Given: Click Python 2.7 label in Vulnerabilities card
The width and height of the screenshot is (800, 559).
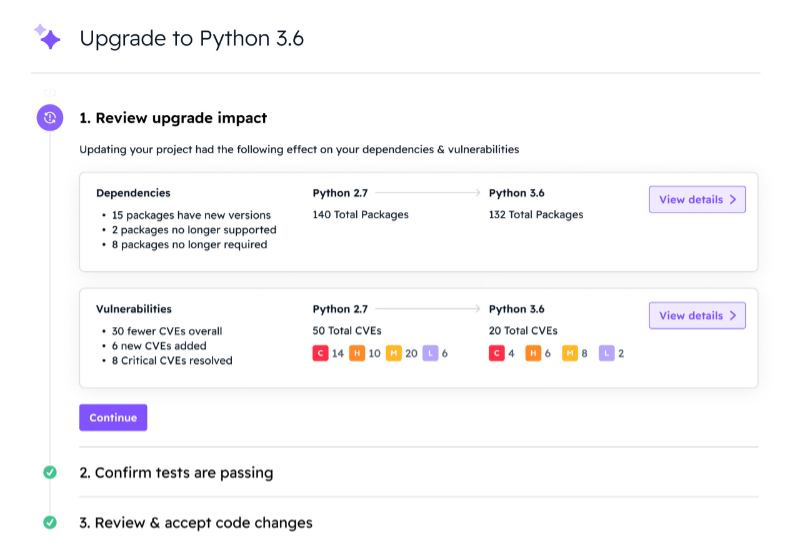Looking at the screenshot, I should click(x=340, y=309).
